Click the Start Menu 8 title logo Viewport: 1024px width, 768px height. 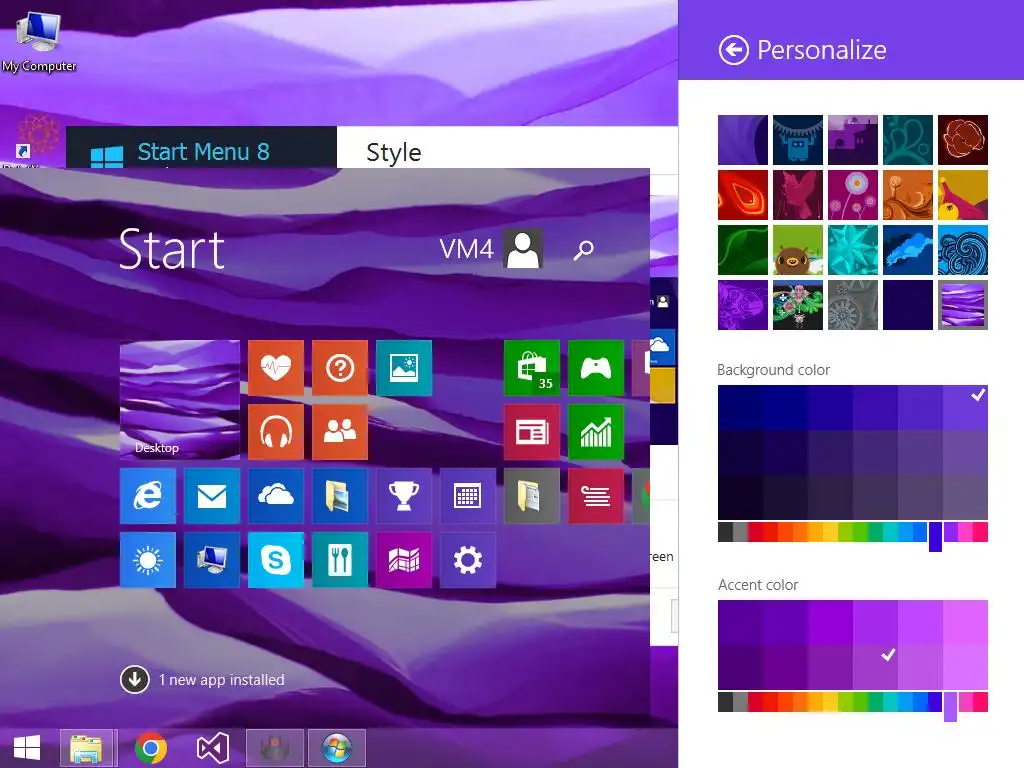[106, 157]
